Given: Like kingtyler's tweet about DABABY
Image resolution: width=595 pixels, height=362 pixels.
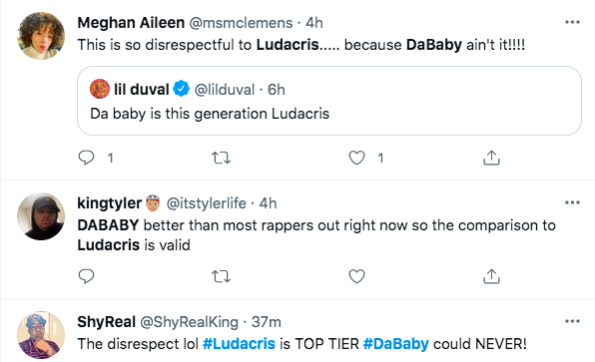Looking at the screenshot, I should click(357, 276).
